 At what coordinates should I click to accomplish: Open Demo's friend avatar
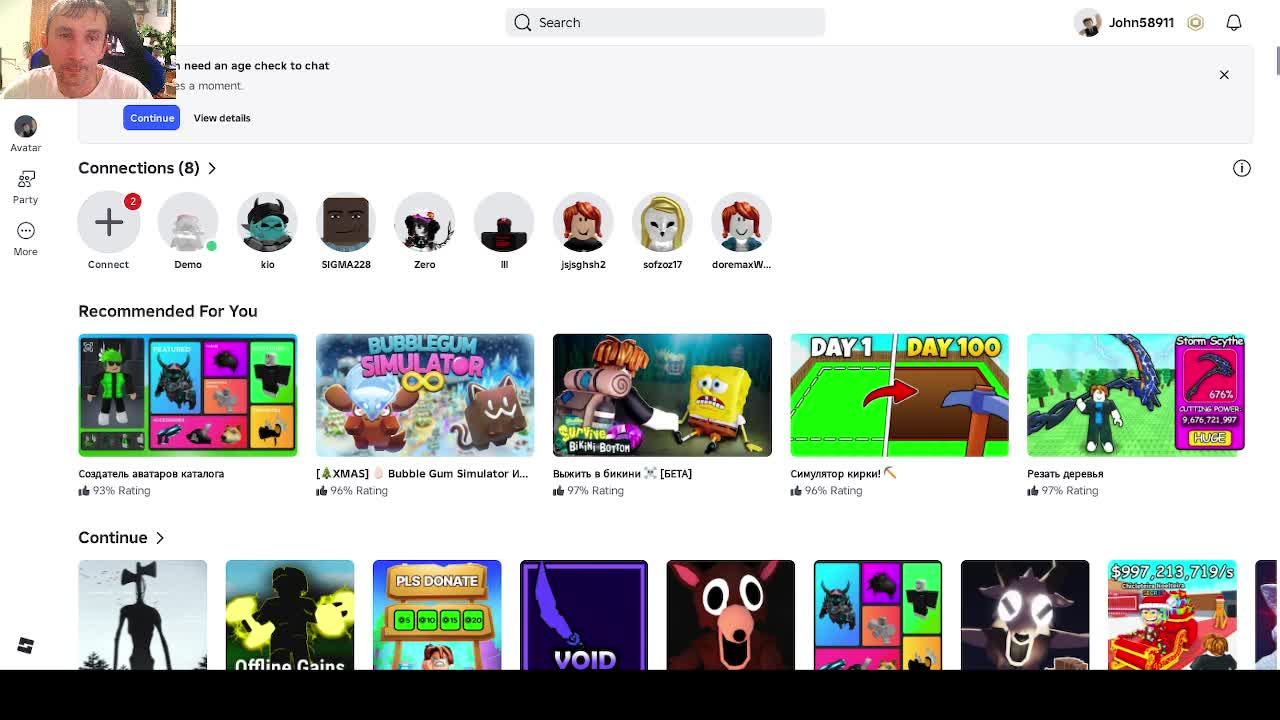point(188,222)
